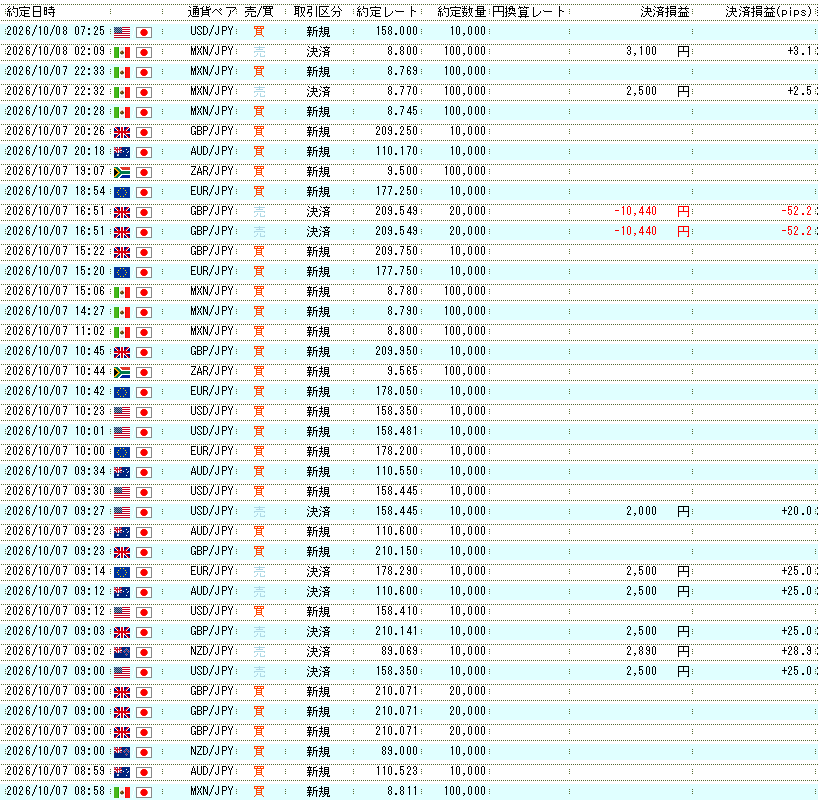This screenshot has height=802, width=818.
Task: Click the US flag in the 2026/10/08 07:25 row
Action: tap(122, 32)
